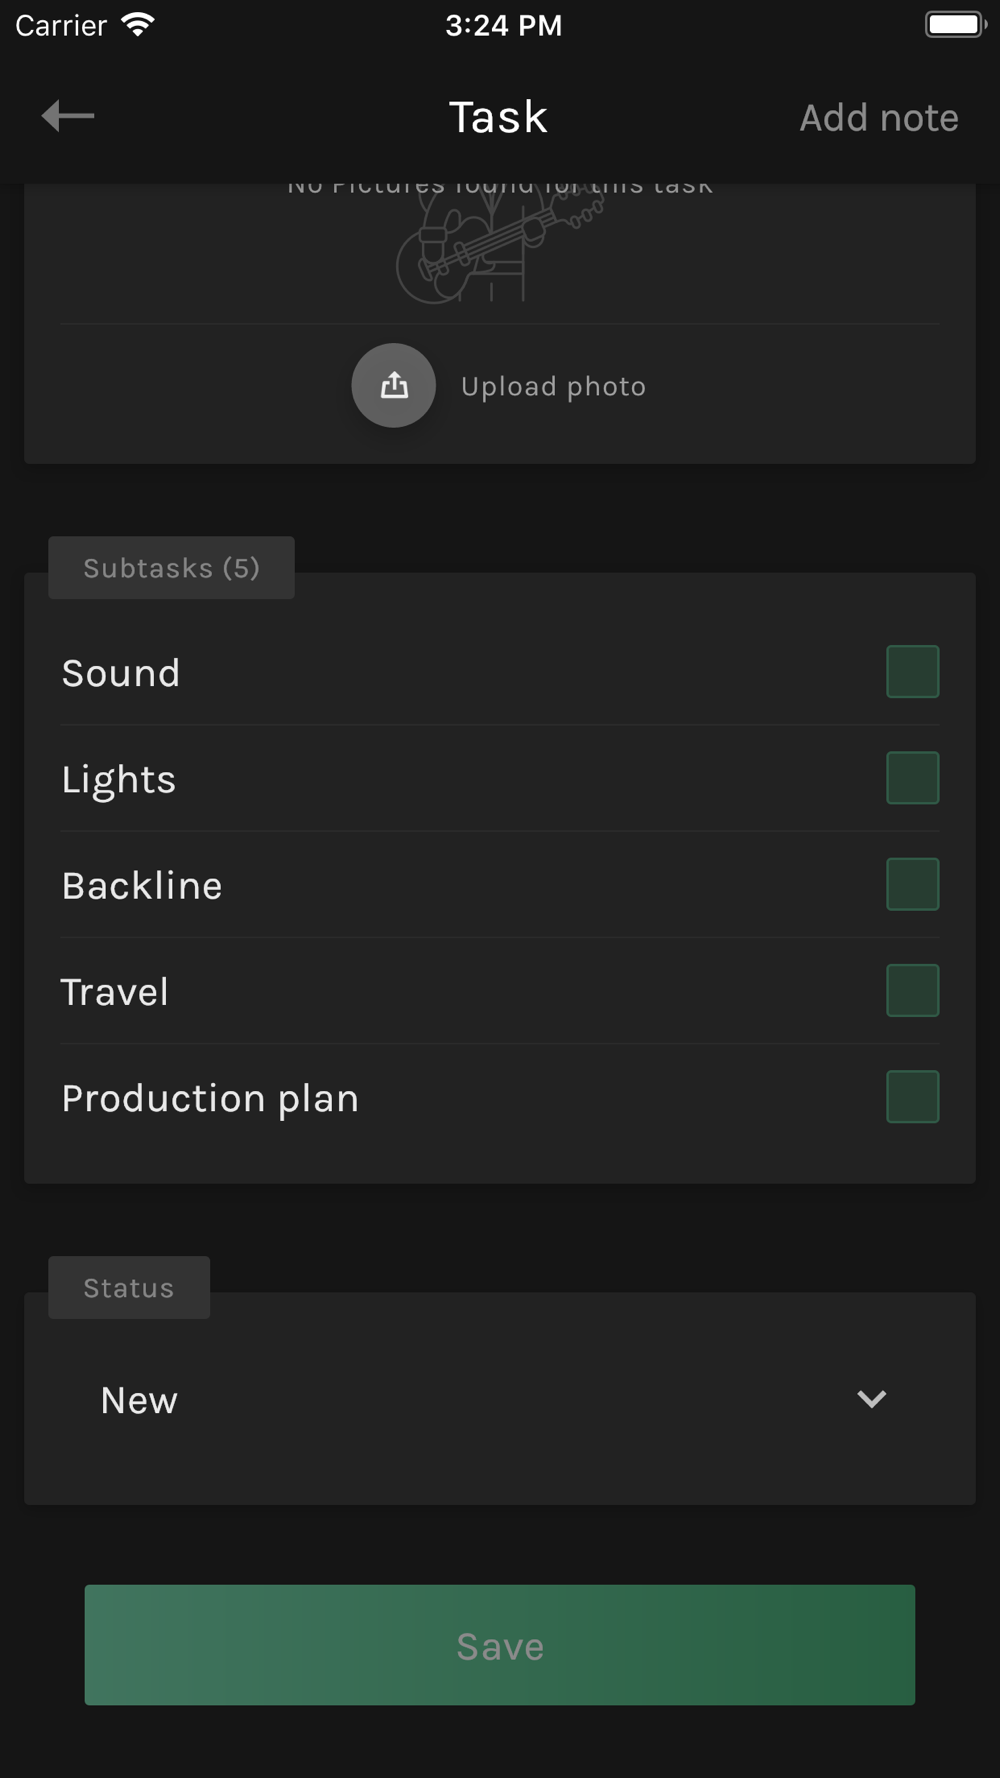Tap the battery status icon
The width and height of the screenshot is (1000, 1778).
[x=954, y=25]
